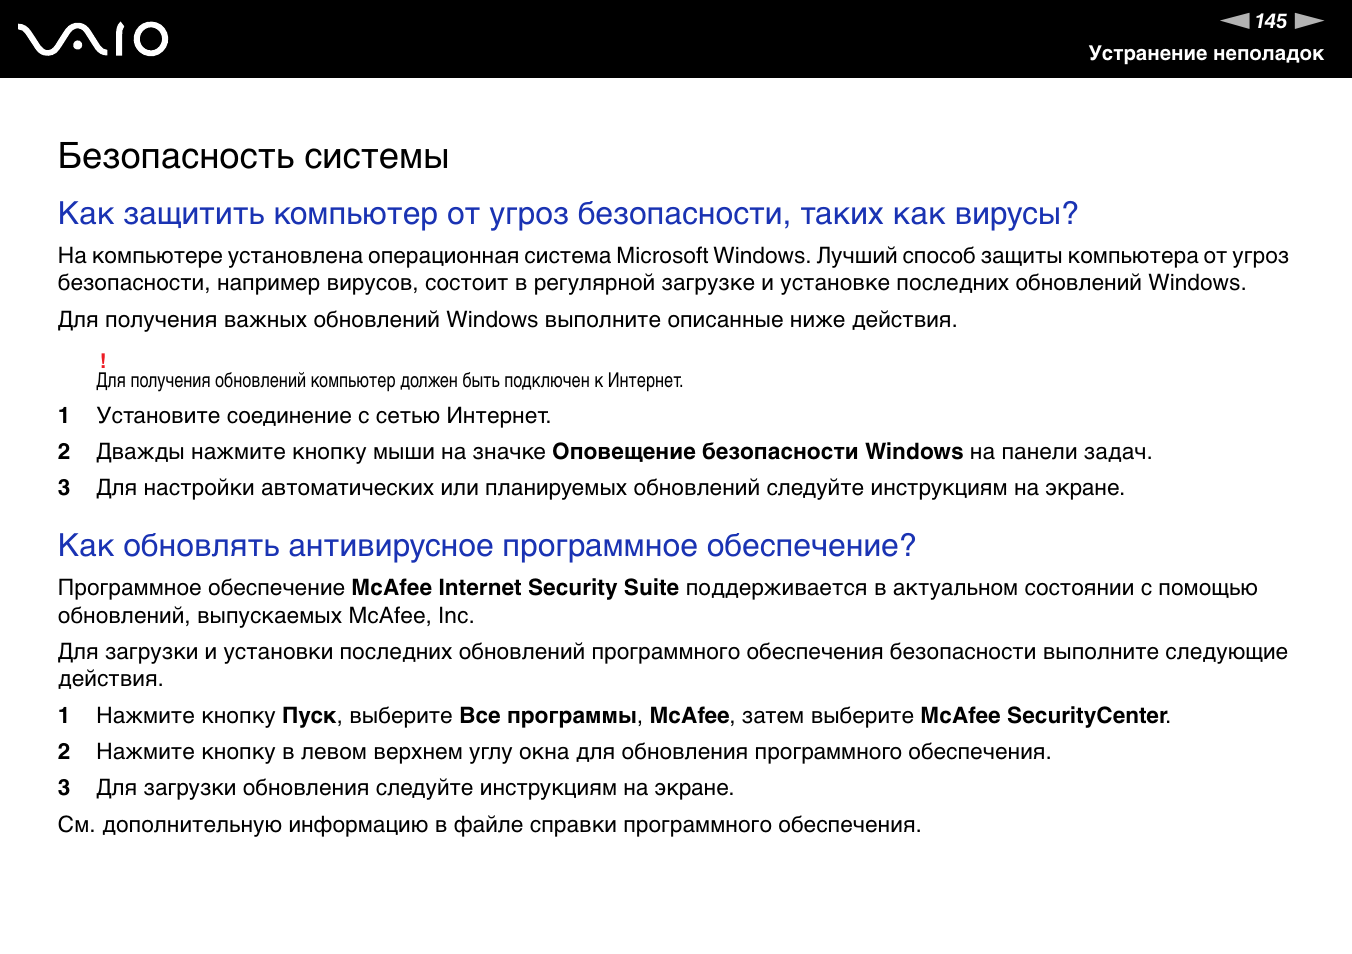This screenshot has height=954, width=1352.
Task: Click bold text McAfee Internet Security Suite
Action: pyautogui.click(x=515, y=588)
